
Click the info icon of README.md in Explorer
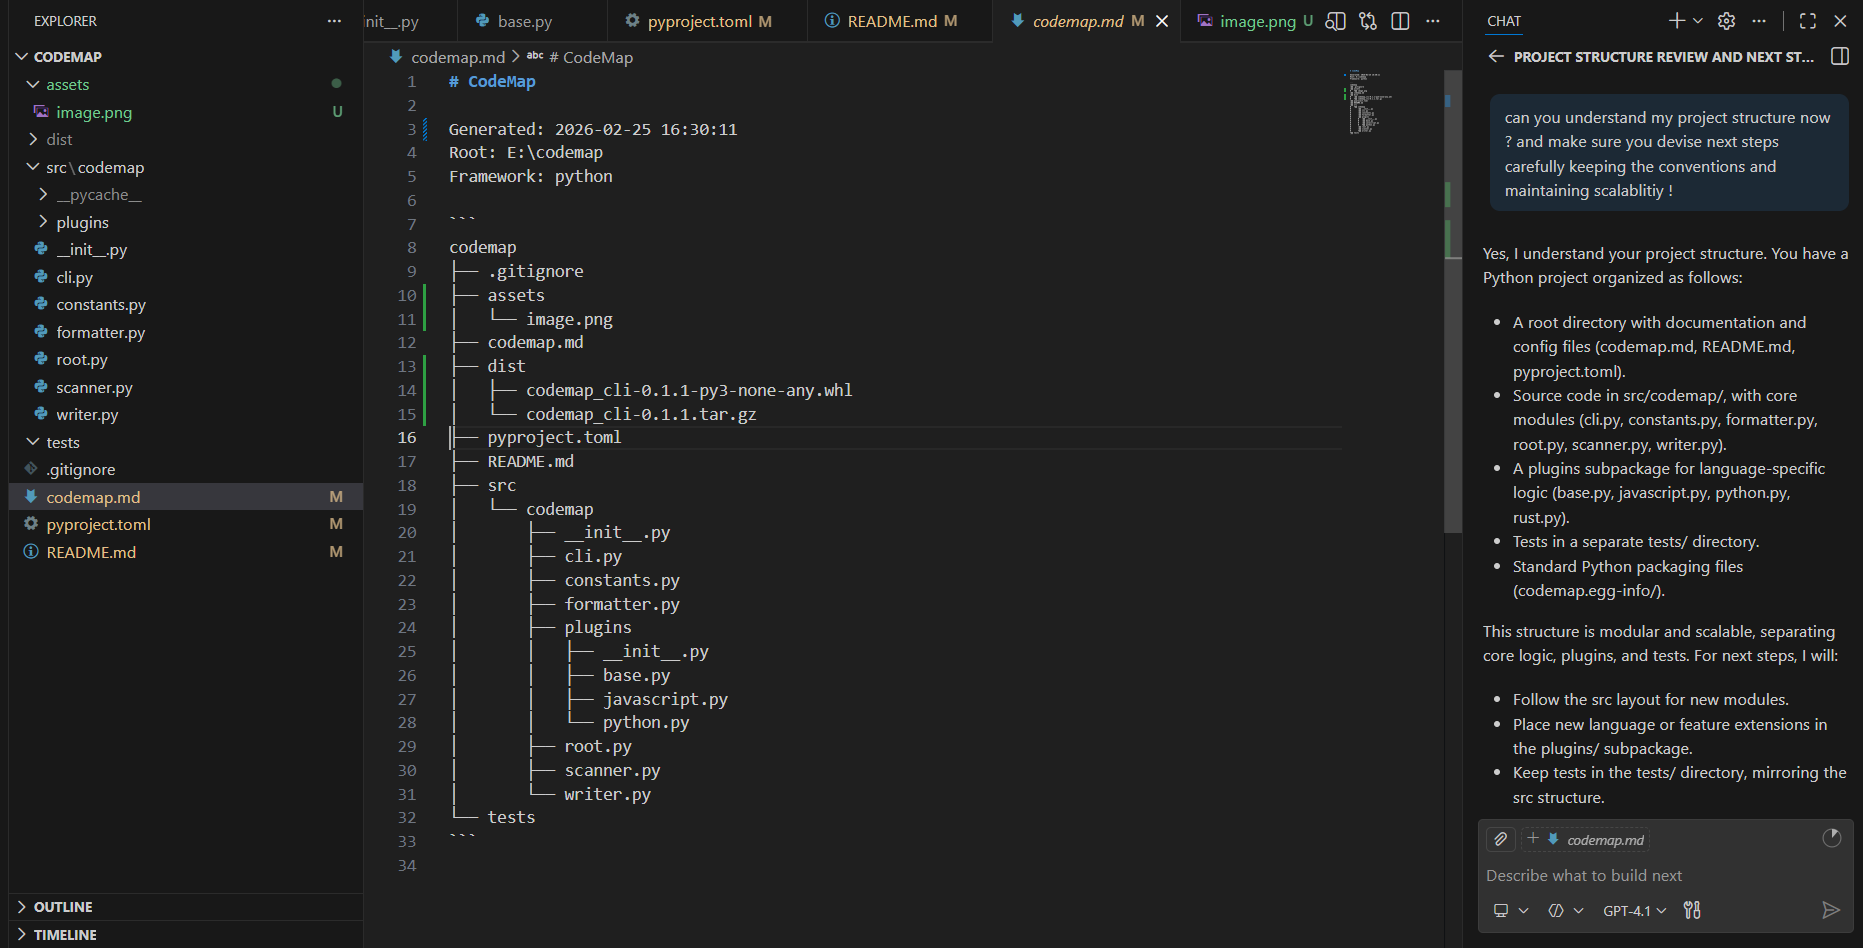pos(31,552)
